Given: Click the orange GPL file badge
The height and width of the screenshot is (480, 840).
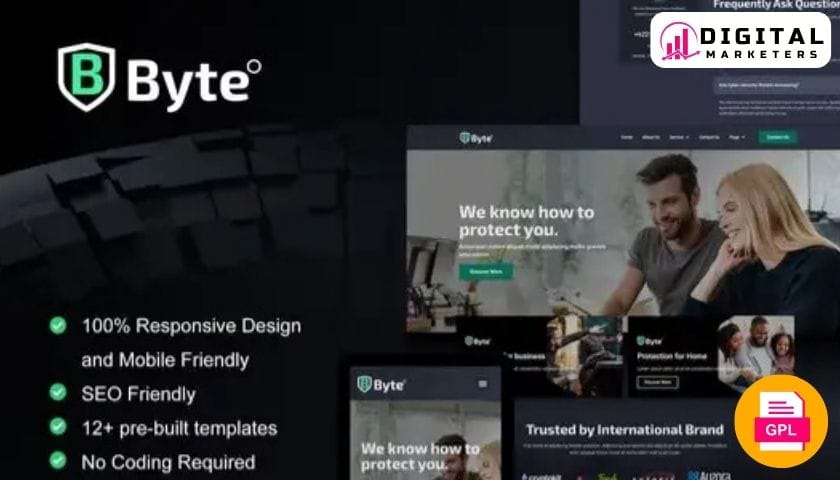Looking at the screenshot, I should point(781,421).
